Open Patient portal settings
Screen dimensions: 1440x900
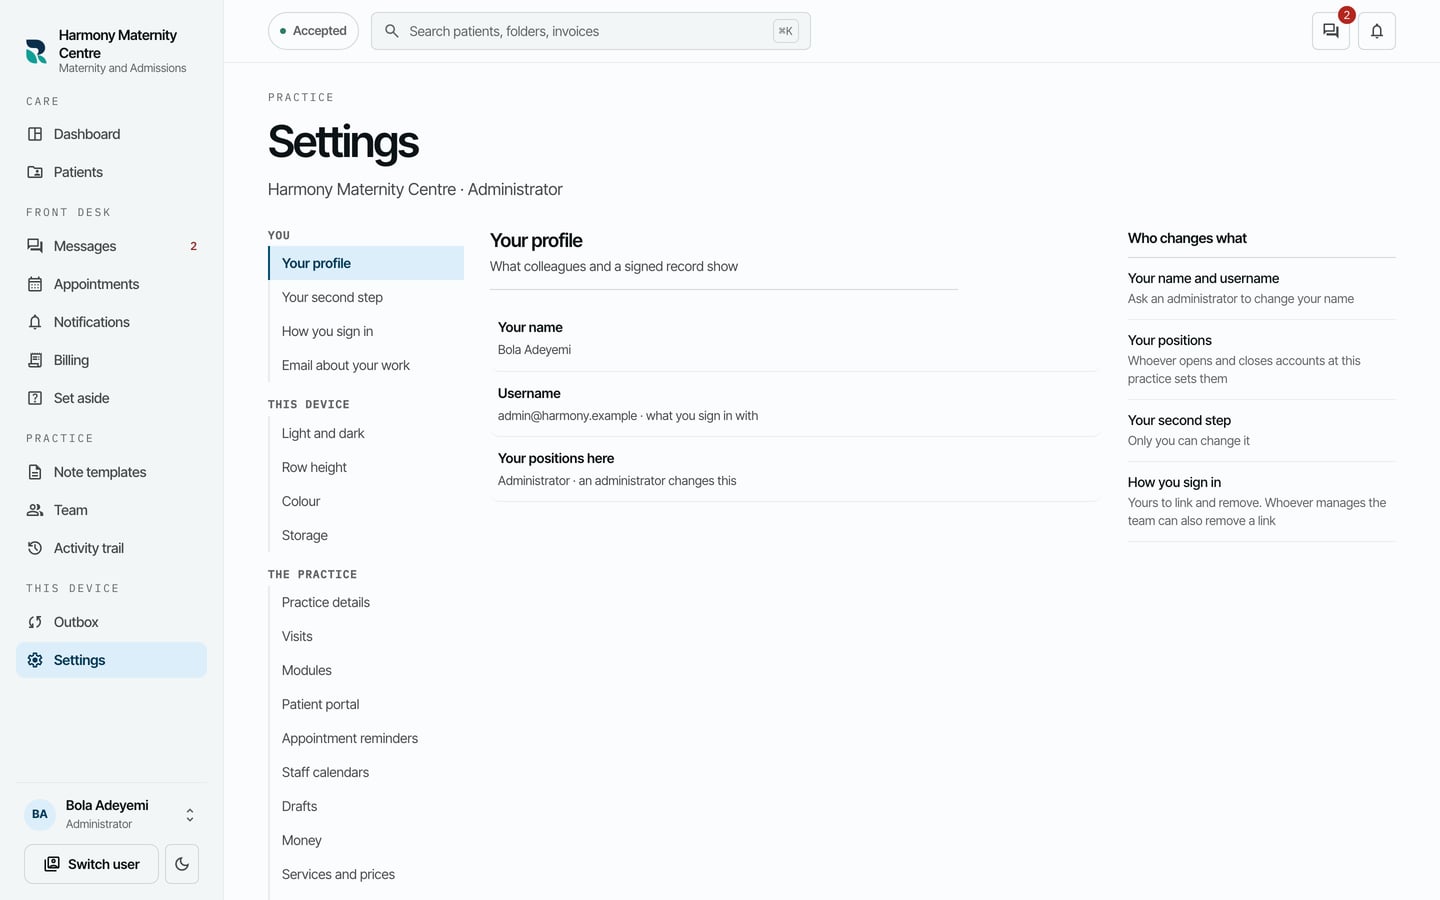pyautogui.click(x=366, y=704)
